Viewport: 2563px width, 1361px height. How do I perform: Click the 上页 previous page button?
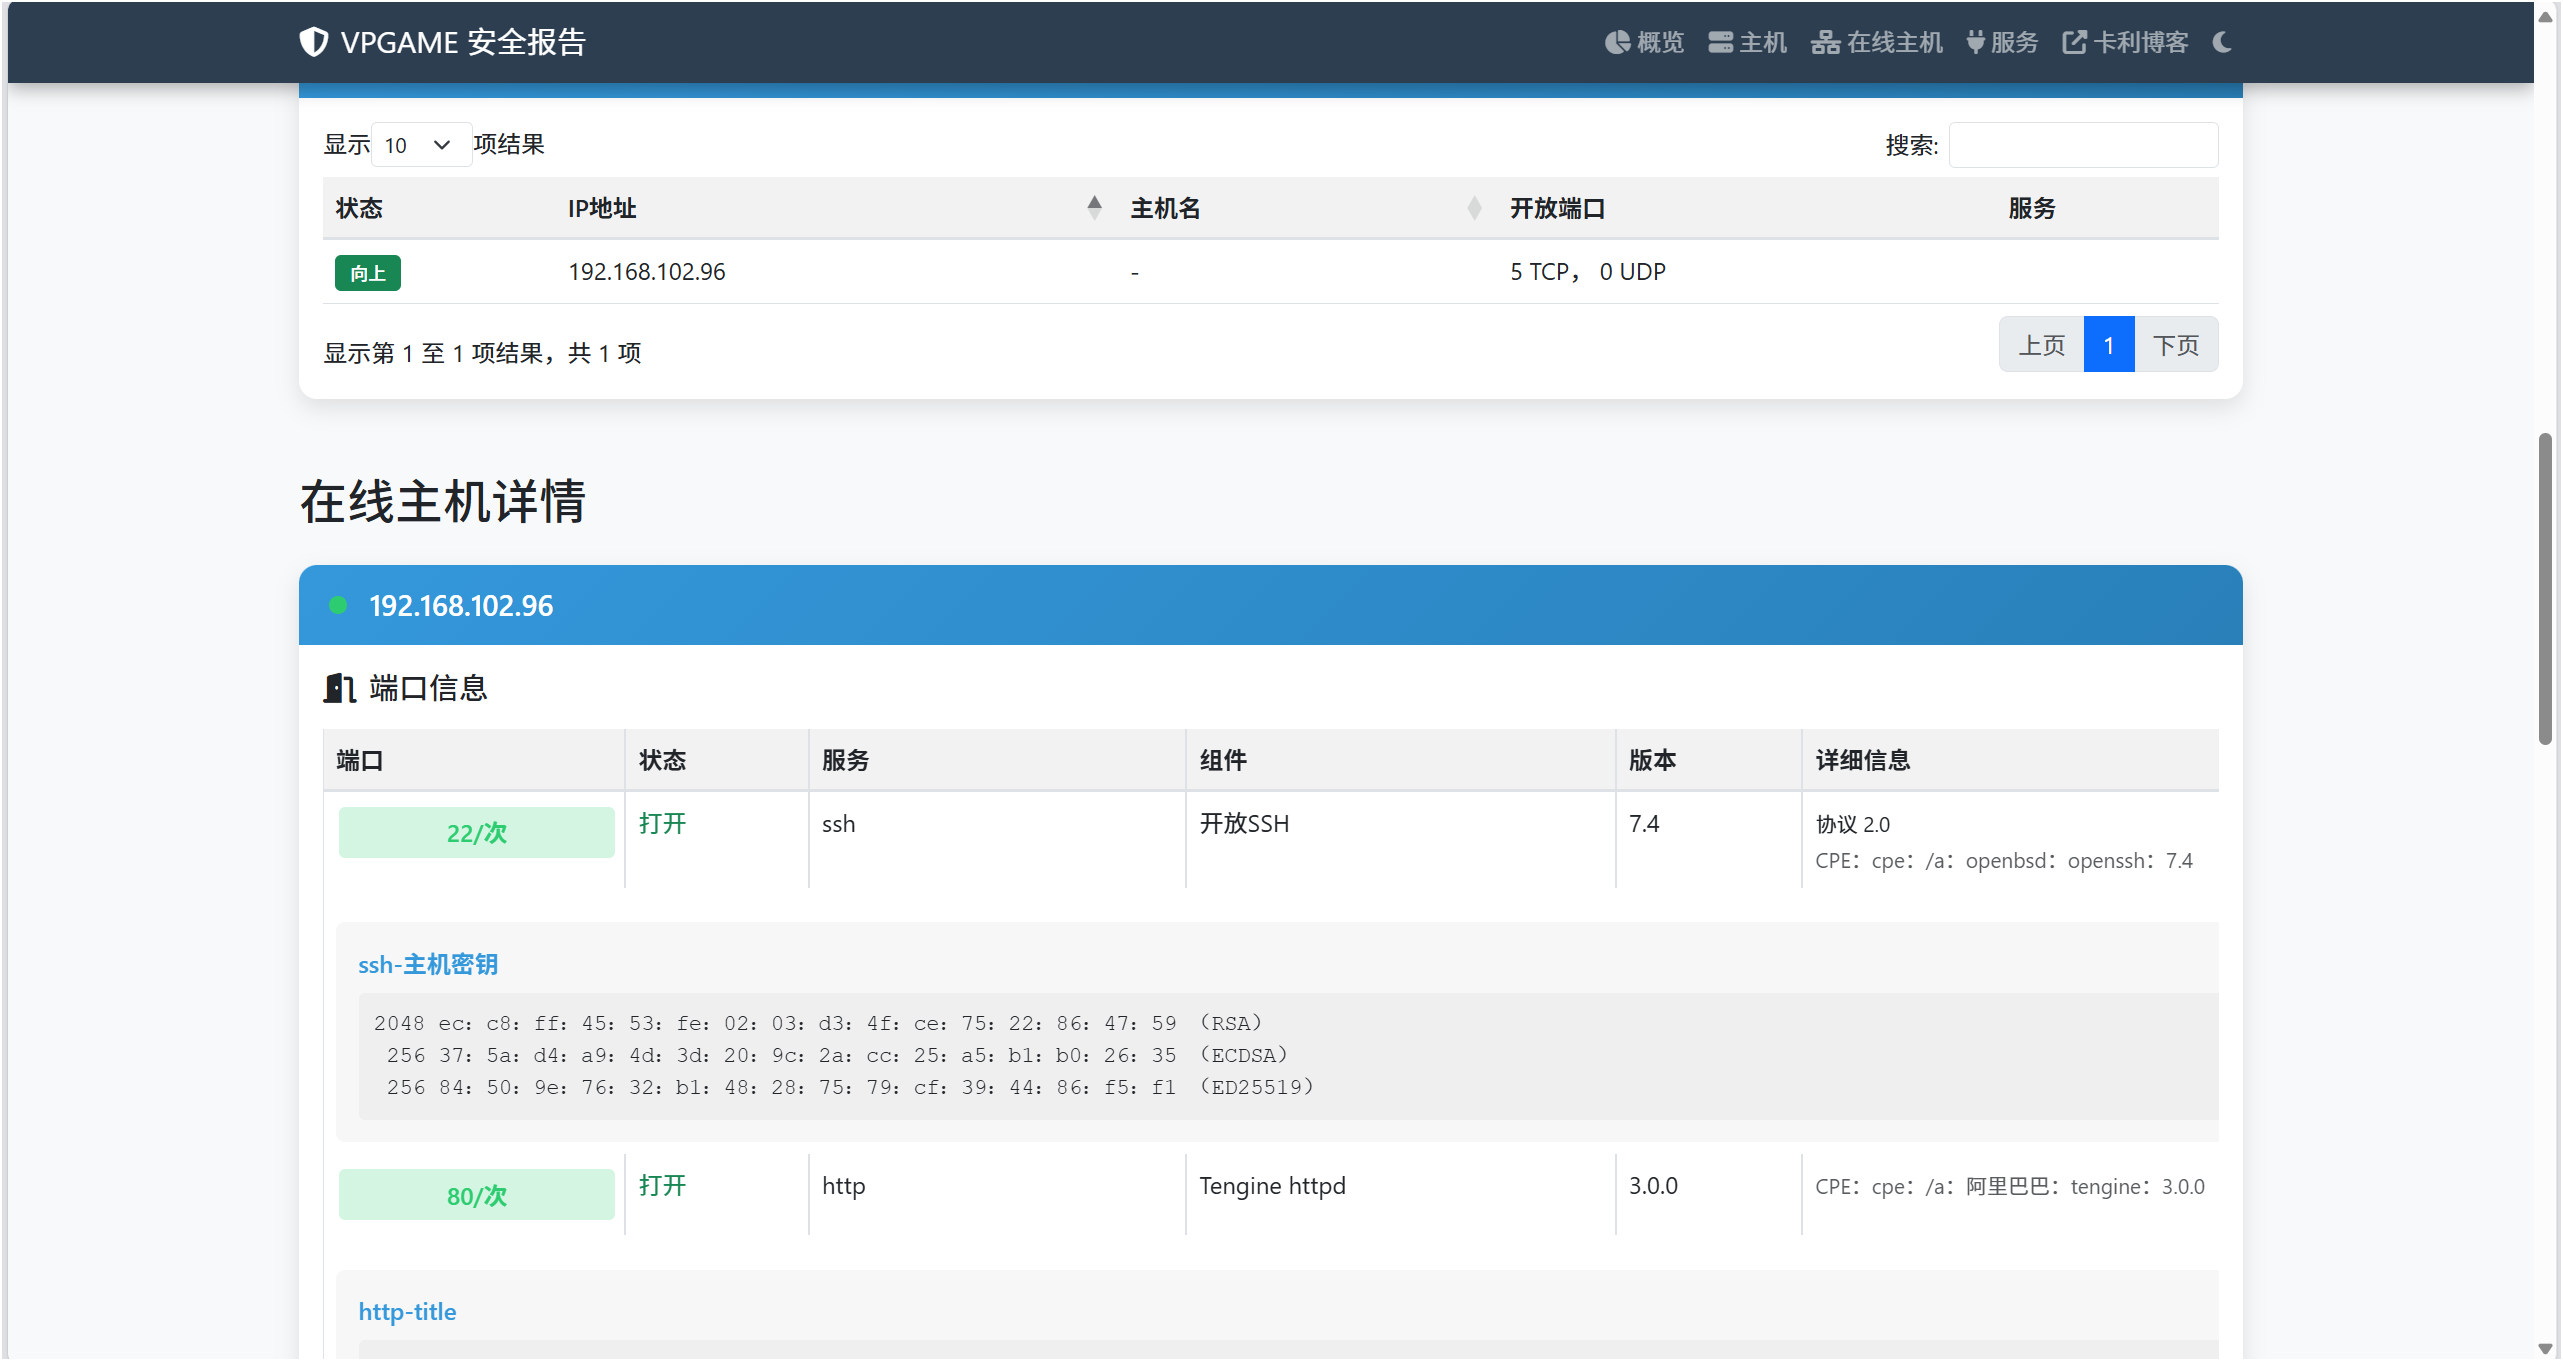click(x=2041, y=345)
